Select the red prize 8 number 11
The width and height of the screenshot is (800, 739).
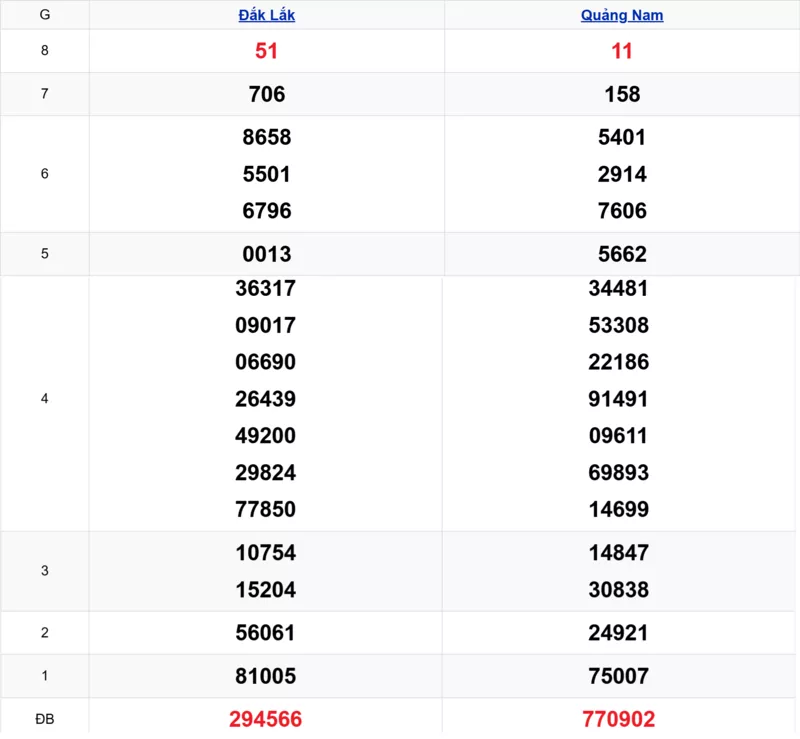(621, 51)
